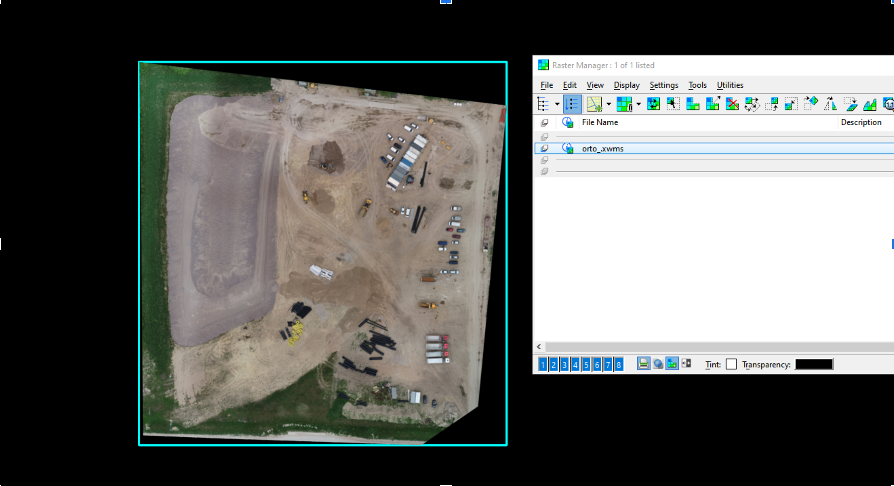
Task: Click the black Transparency color swatch
Action: [x=814, y=364]
